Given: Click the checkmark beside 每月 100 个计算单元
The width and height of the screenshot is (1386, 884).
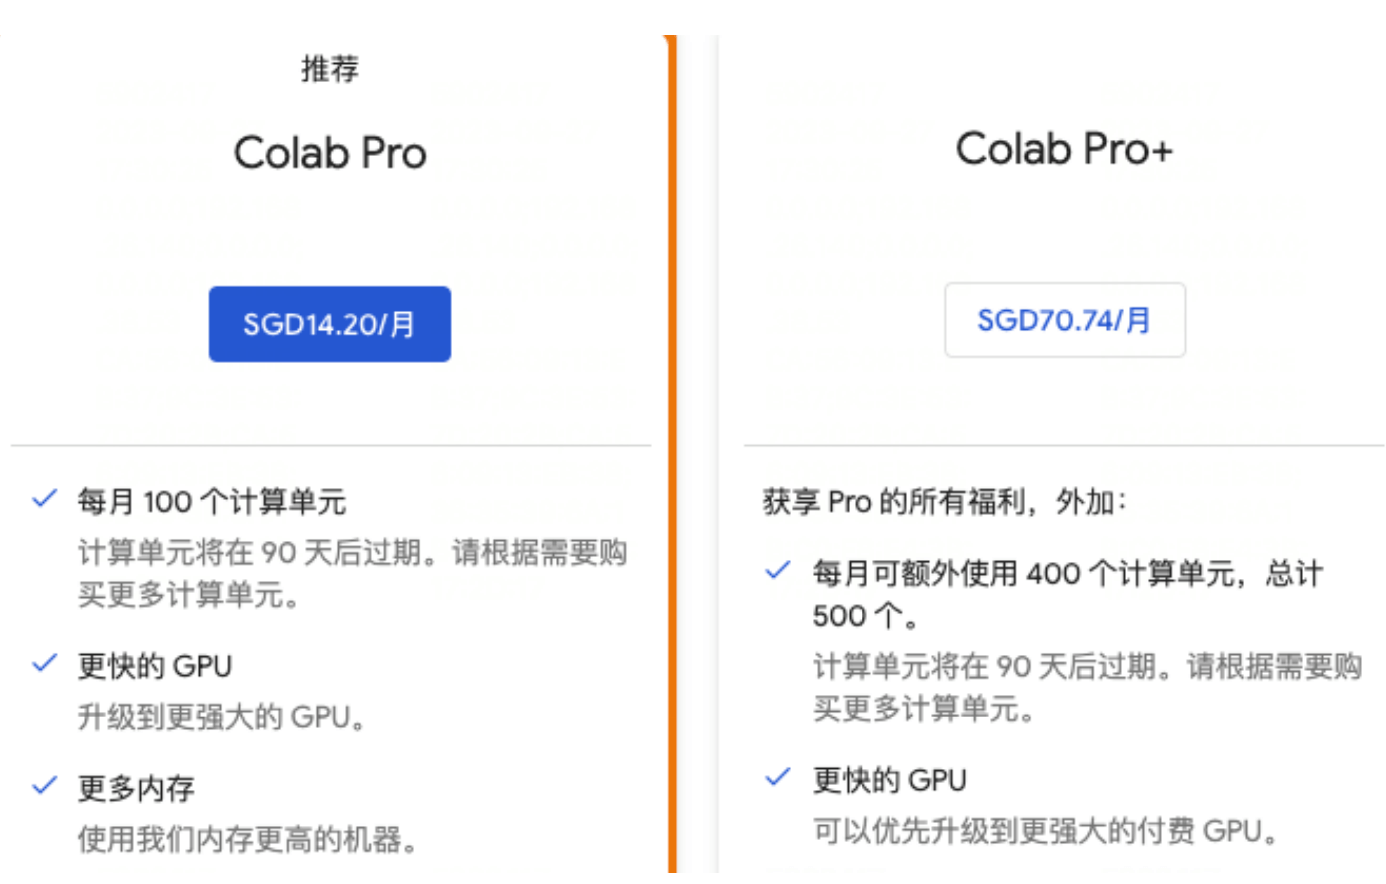Looking at the screenshot, I should pos(44,498).
